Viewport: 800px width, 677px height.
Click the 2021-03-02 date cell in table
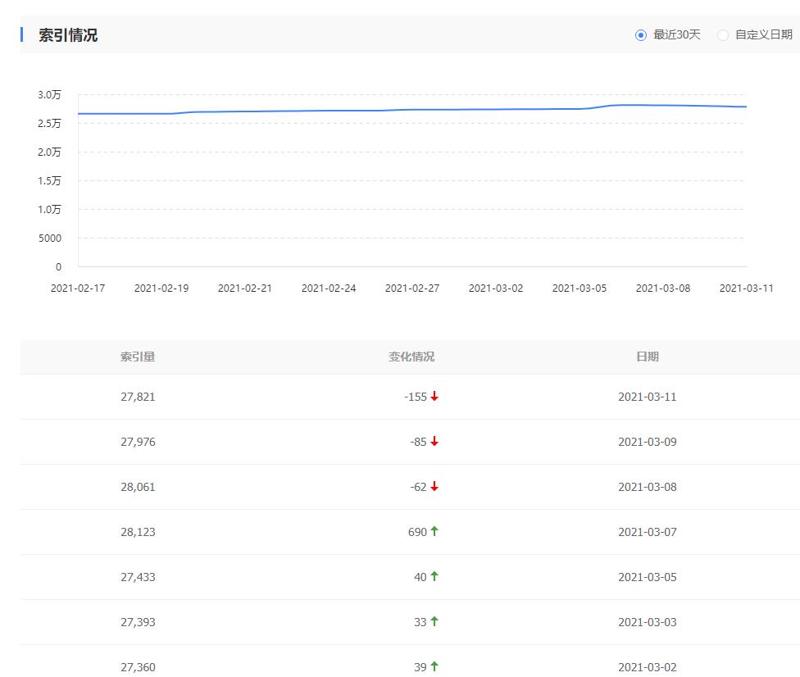coord(647,667)
